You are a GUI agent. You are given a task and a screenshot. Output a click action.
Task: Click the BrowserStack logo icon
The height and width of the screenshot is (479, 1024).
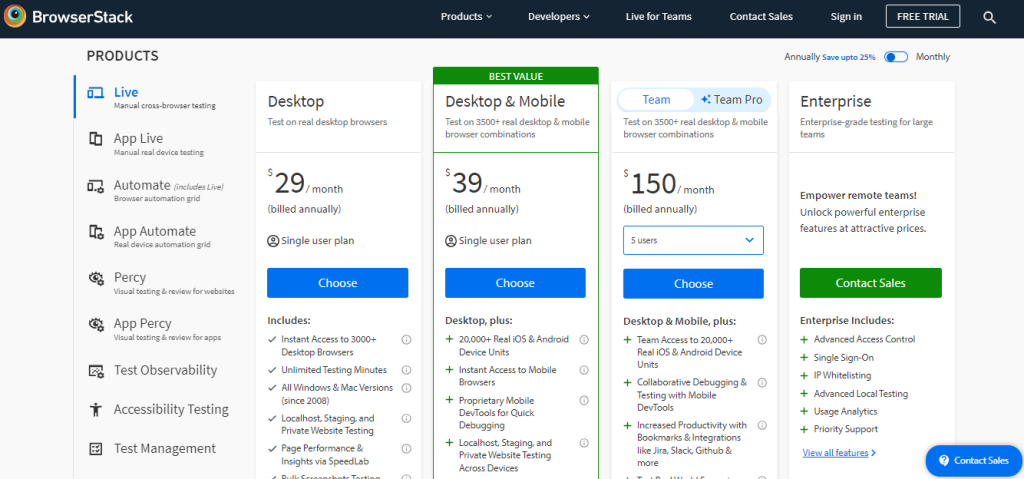pos(15,16)
